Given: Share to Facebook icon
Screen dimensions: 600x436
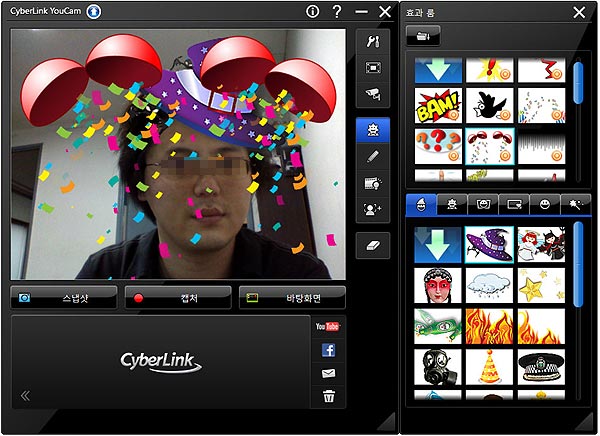Looking at the screenshot, I should click(x=329, y=350).
